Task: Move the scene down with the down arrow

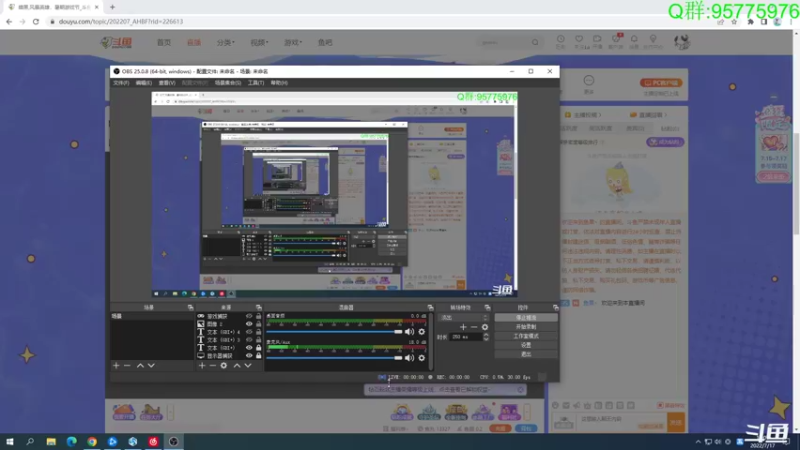Action: pos(151,366)
